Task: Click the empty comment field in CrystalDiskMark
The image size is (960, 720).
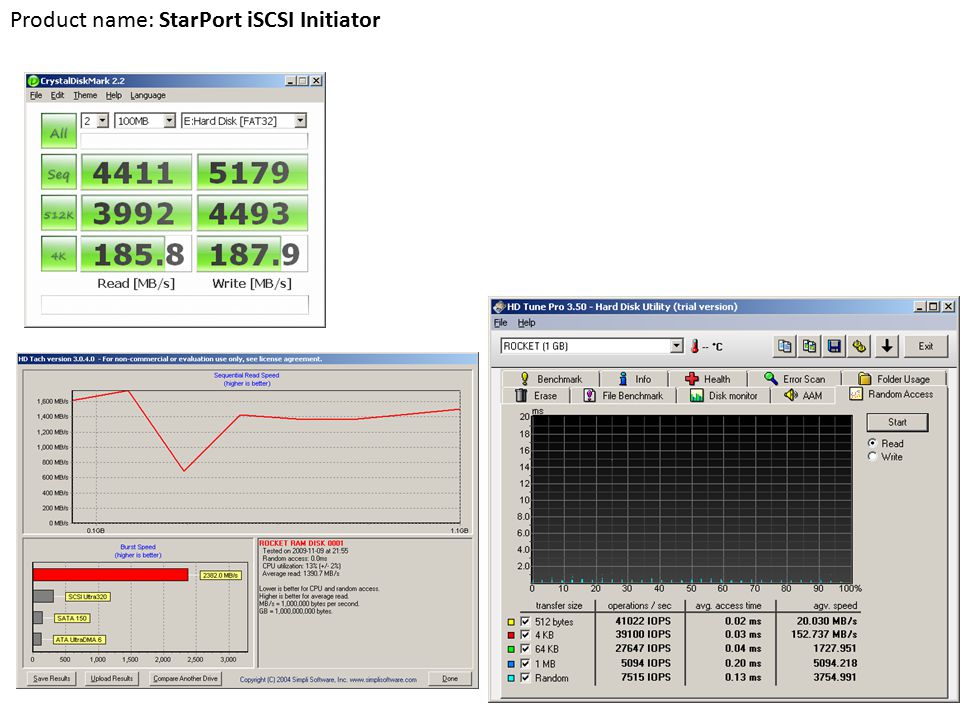Action: (174, 304)
